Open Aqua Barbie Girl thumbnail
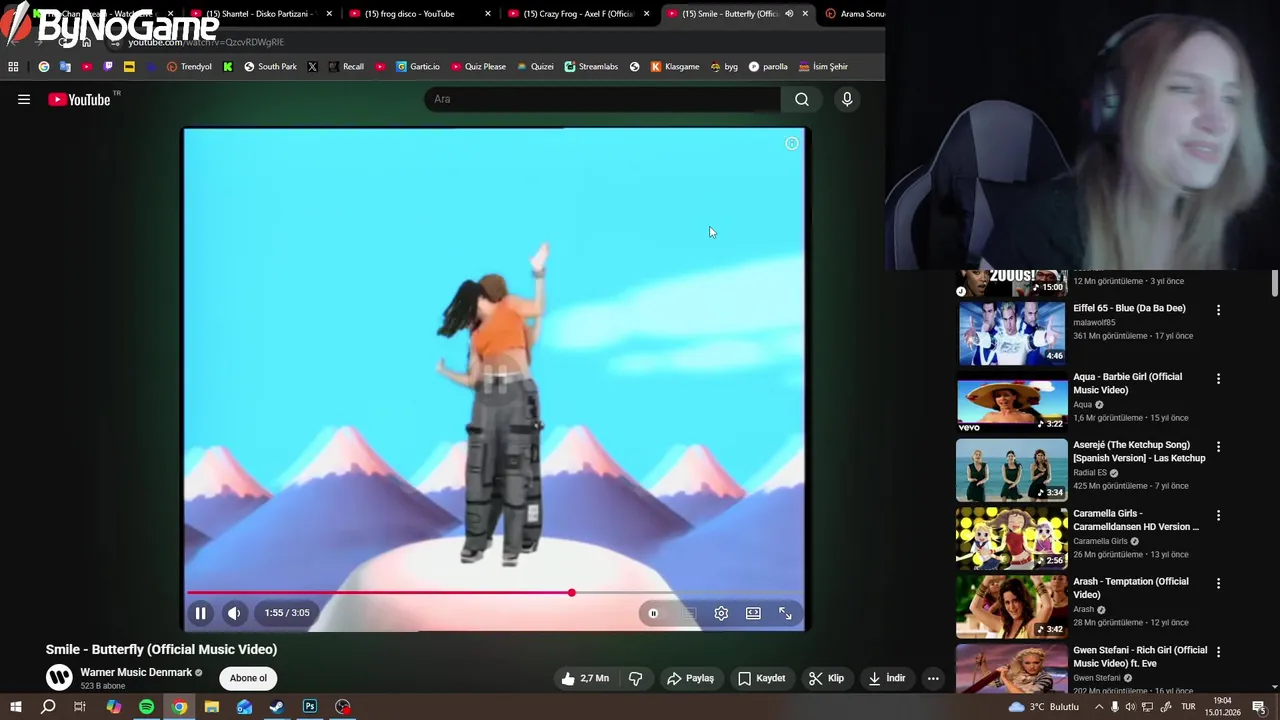 [x=1012, y=401]
